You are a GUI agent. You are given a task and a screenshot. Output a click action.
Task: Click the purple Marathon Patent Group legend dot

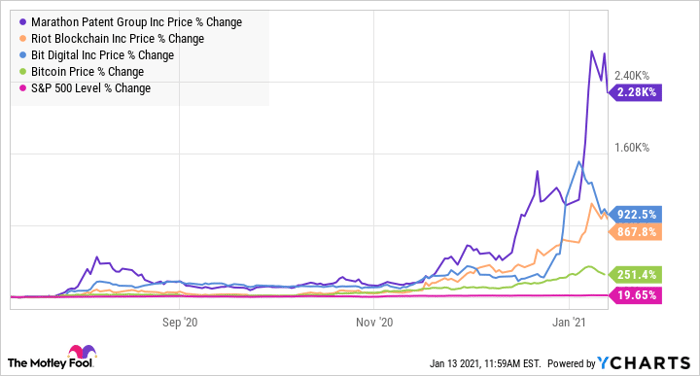[x=23, y=22]
